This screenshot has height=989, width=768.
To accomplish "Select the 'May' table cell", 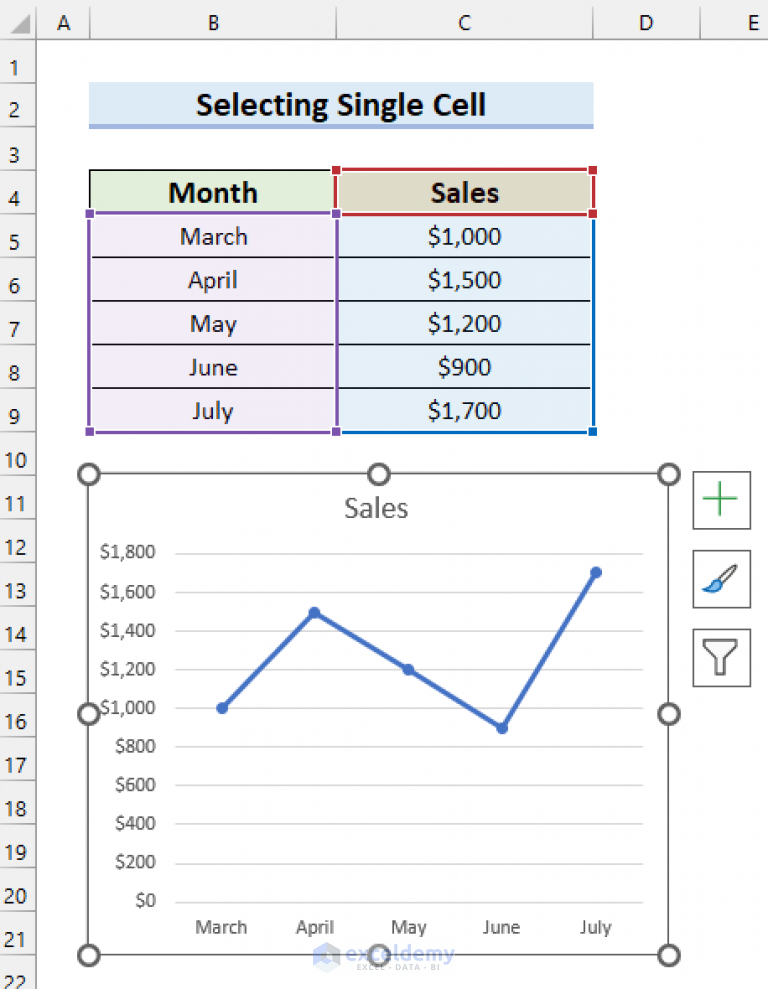I will point(213,324).
